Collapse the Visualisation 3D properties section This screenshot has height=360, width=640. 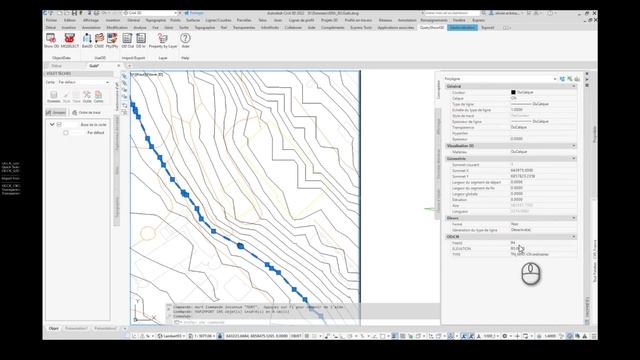pyautogui.click(x=573, y=146)
